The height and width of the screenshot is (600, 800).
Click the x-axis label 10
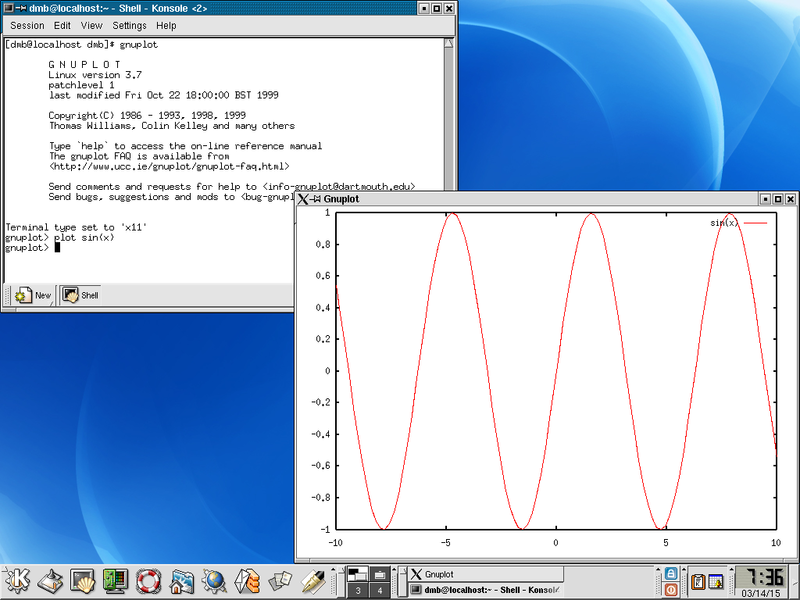[776, 543]
